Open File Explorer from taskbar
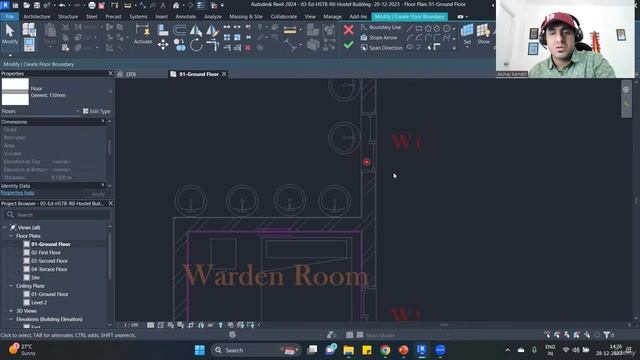 348,350
